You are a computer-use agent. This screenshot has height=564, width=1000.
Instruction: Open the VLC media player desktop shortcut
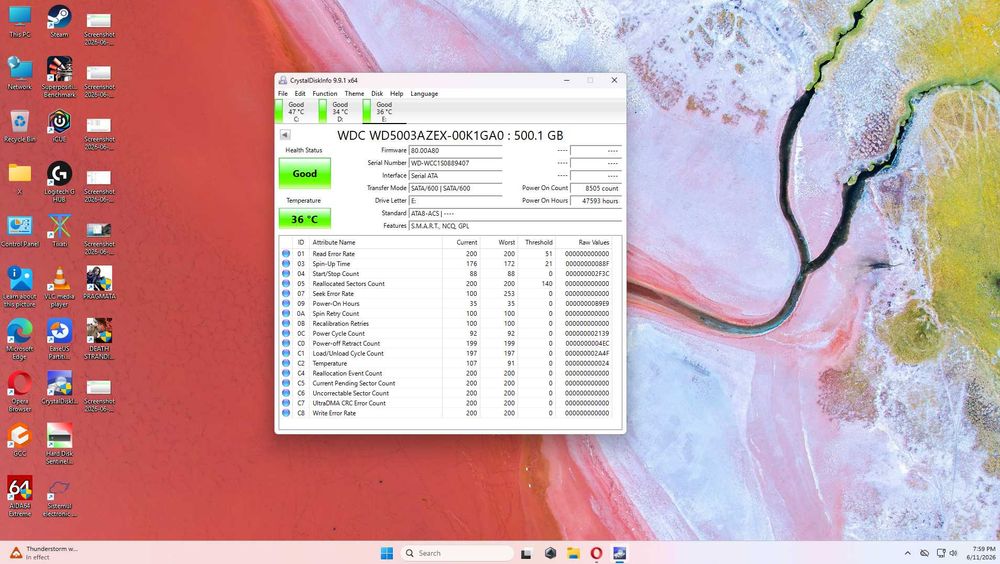click(59, 287)
